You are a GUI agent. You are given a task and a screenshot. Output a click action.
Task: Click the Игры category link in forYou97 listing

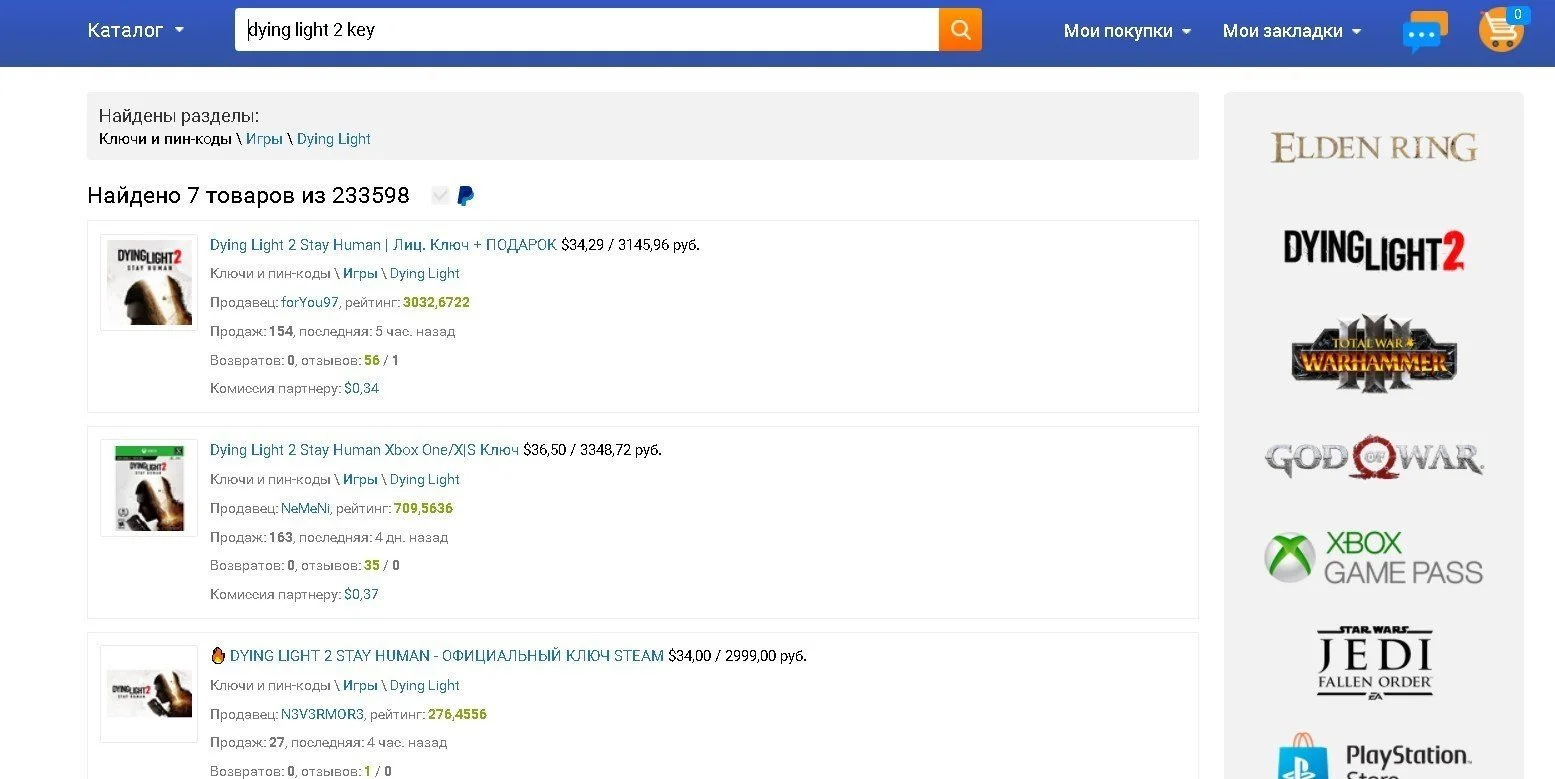point(360,274)
